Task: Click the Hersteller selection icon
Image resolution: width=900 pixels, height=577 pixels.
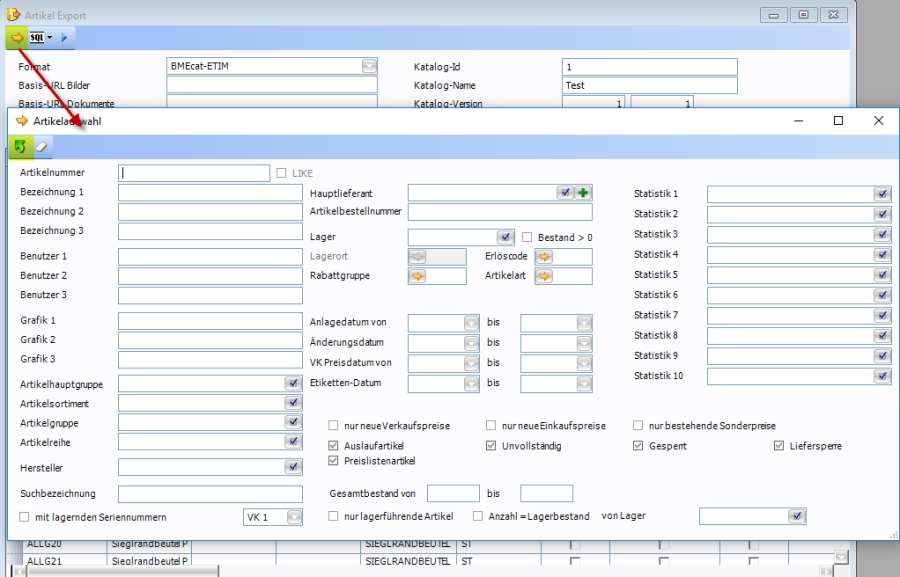Action: (293, 466)
